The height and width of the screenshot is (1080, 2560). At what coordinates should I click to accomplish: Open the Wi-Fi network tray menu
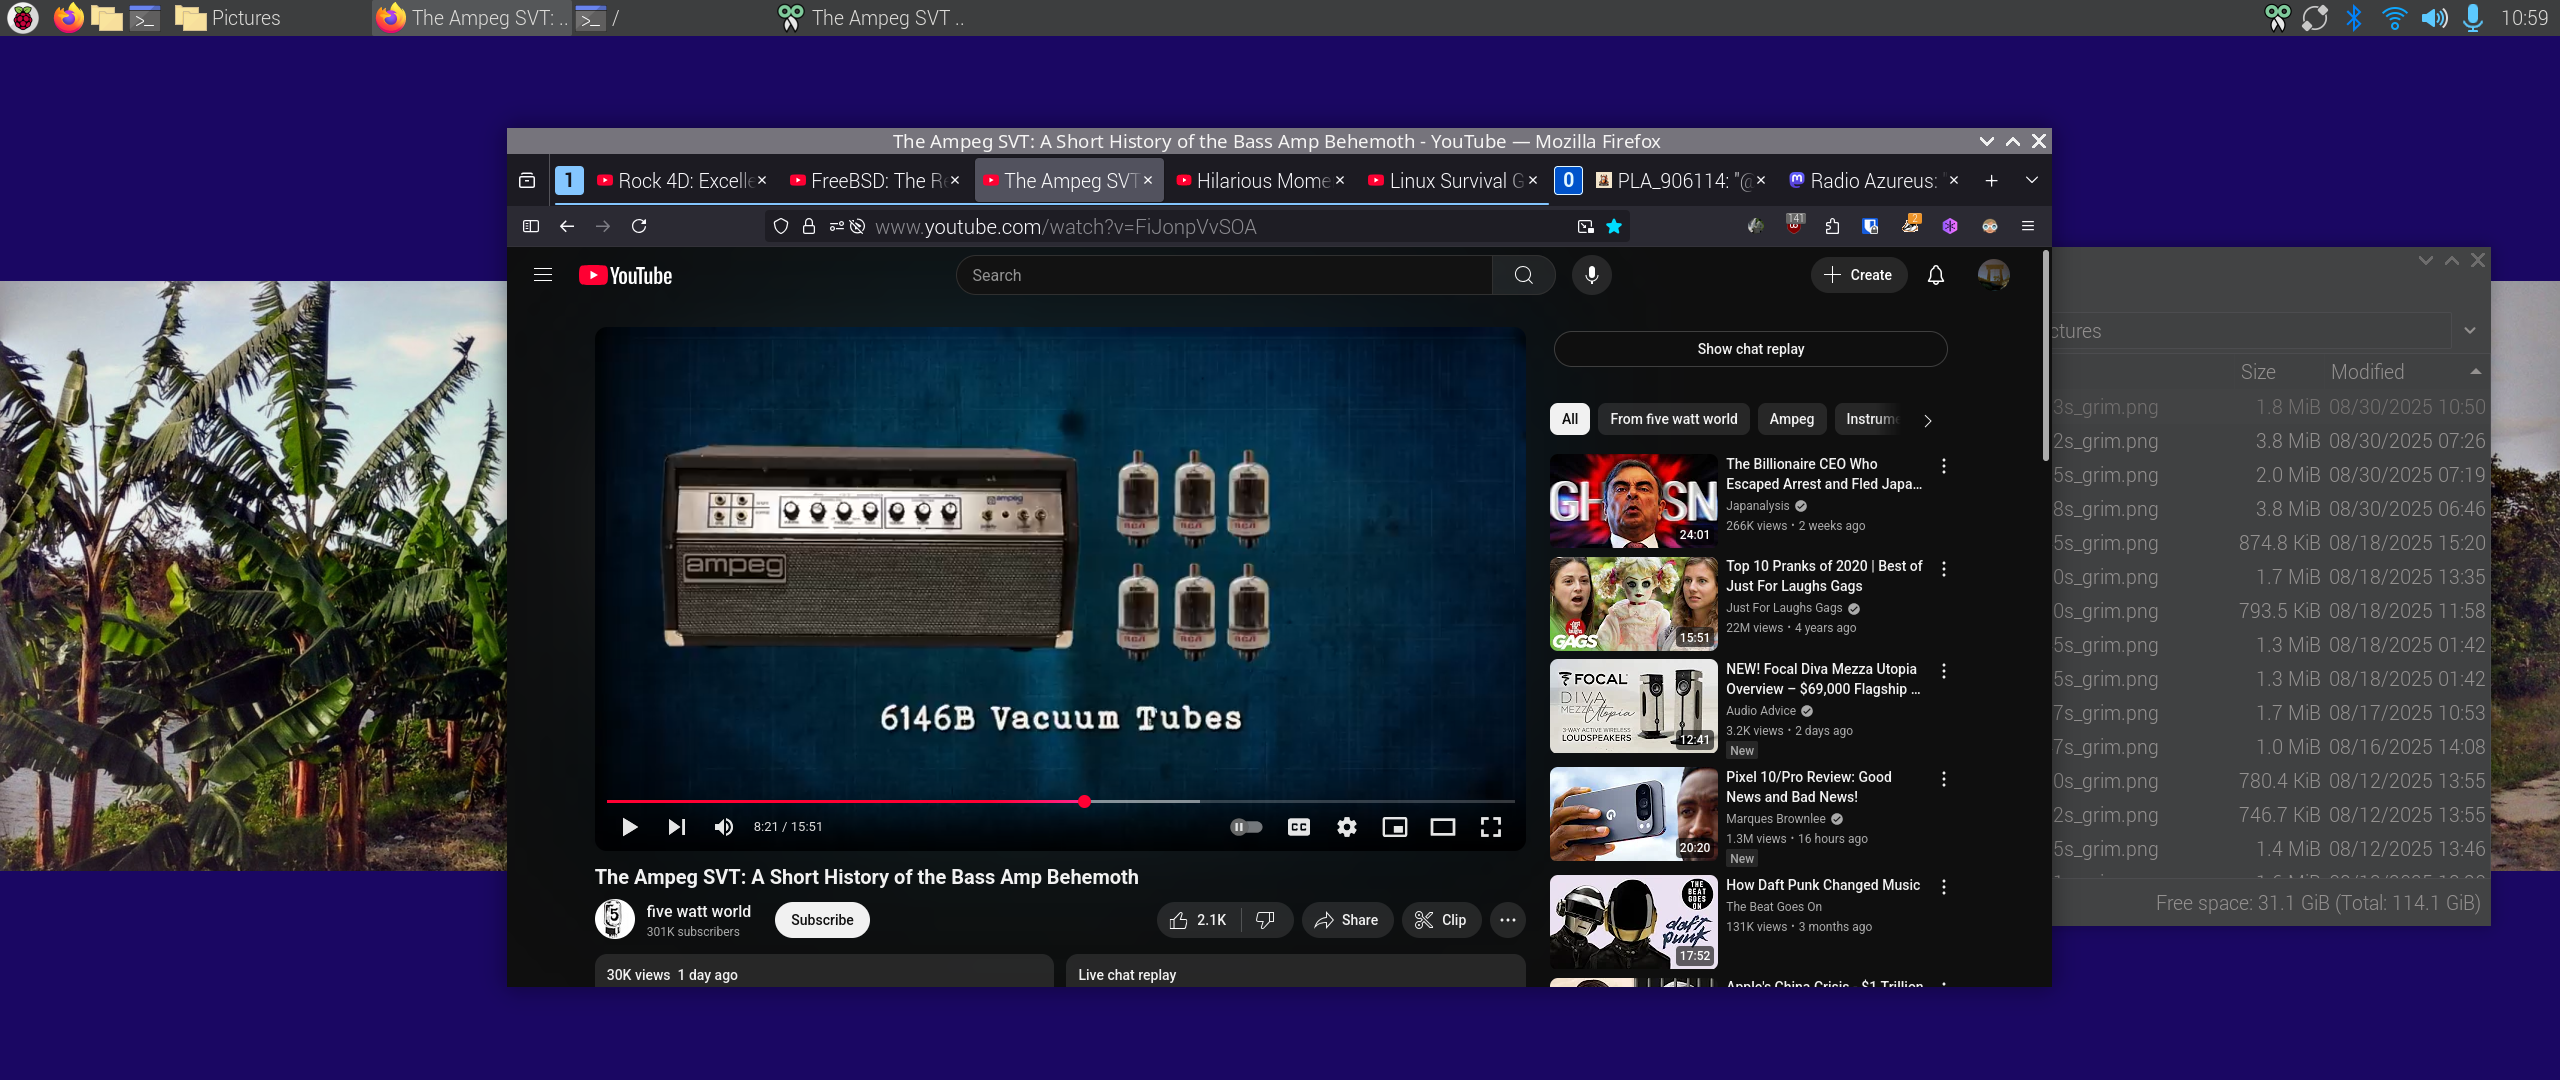pos(2394,18)
